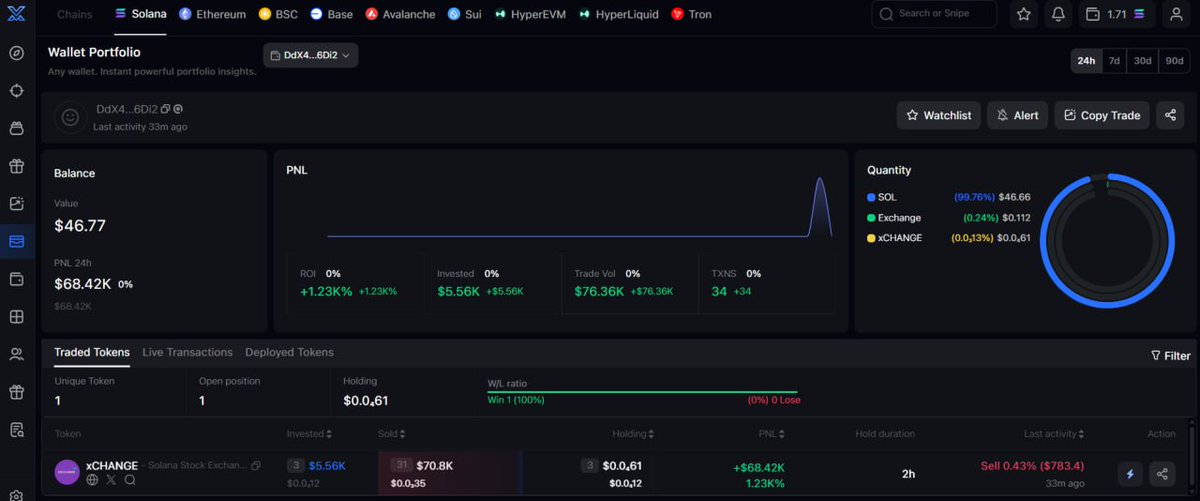Copy the xCHANGE token address
This screenshot has height=501, width=1200.
[x=256, y=466]
